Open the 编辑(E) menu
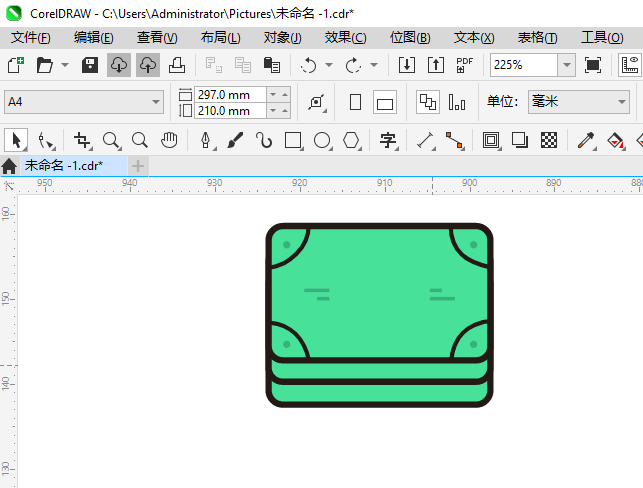643x488 pixels. pyautogui.click(x=93, y=38)
